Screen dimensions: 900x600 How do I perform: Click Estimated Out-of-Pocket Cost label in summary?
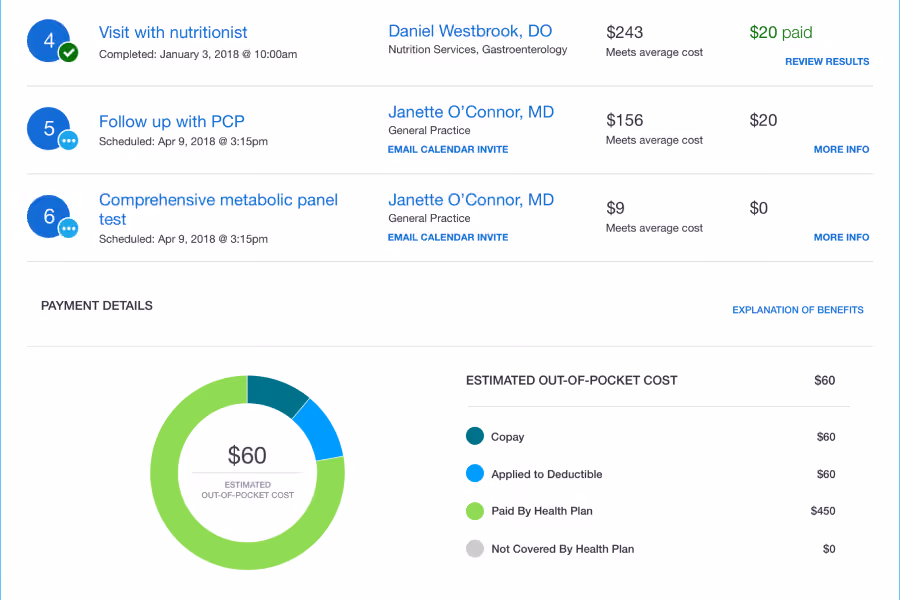[x=572, y=380]
